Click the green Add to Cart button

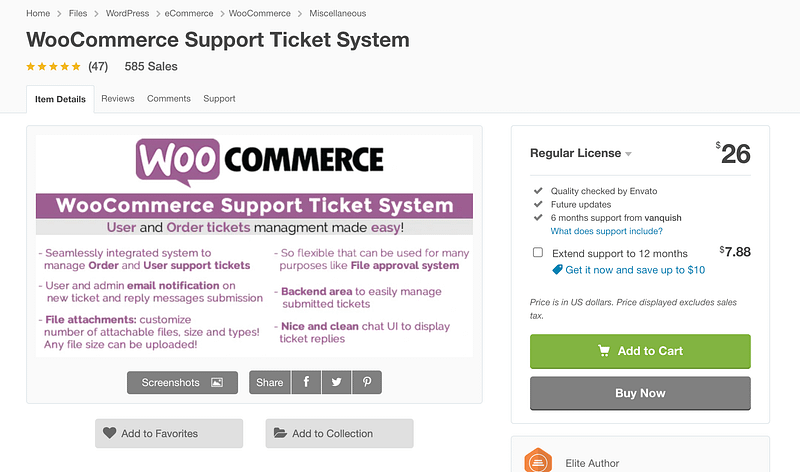click(x=640, y=351)
